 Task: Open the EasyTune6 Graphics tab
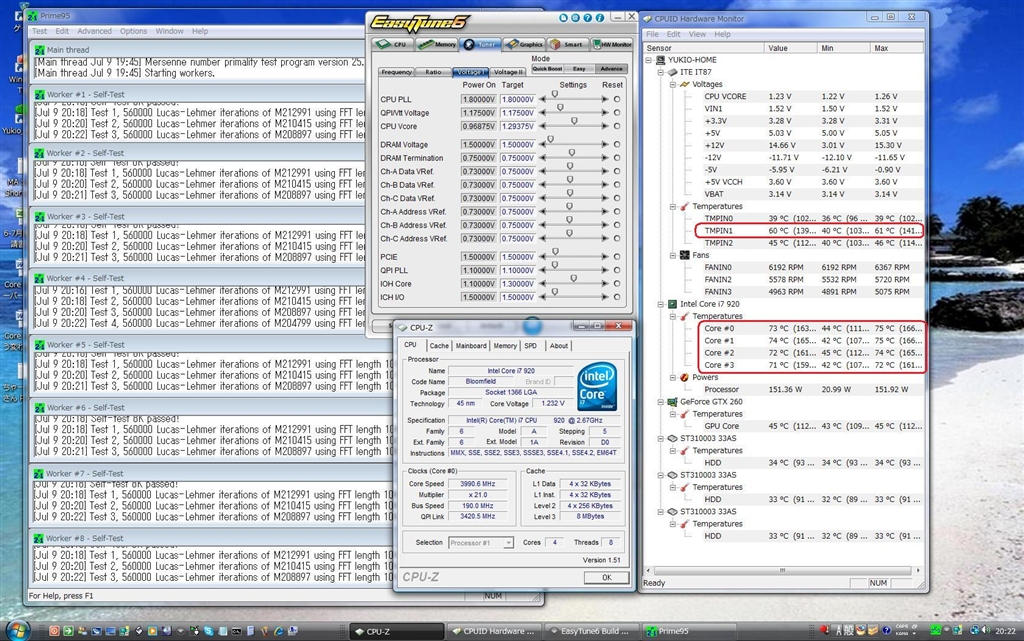(x=525, y=44)
